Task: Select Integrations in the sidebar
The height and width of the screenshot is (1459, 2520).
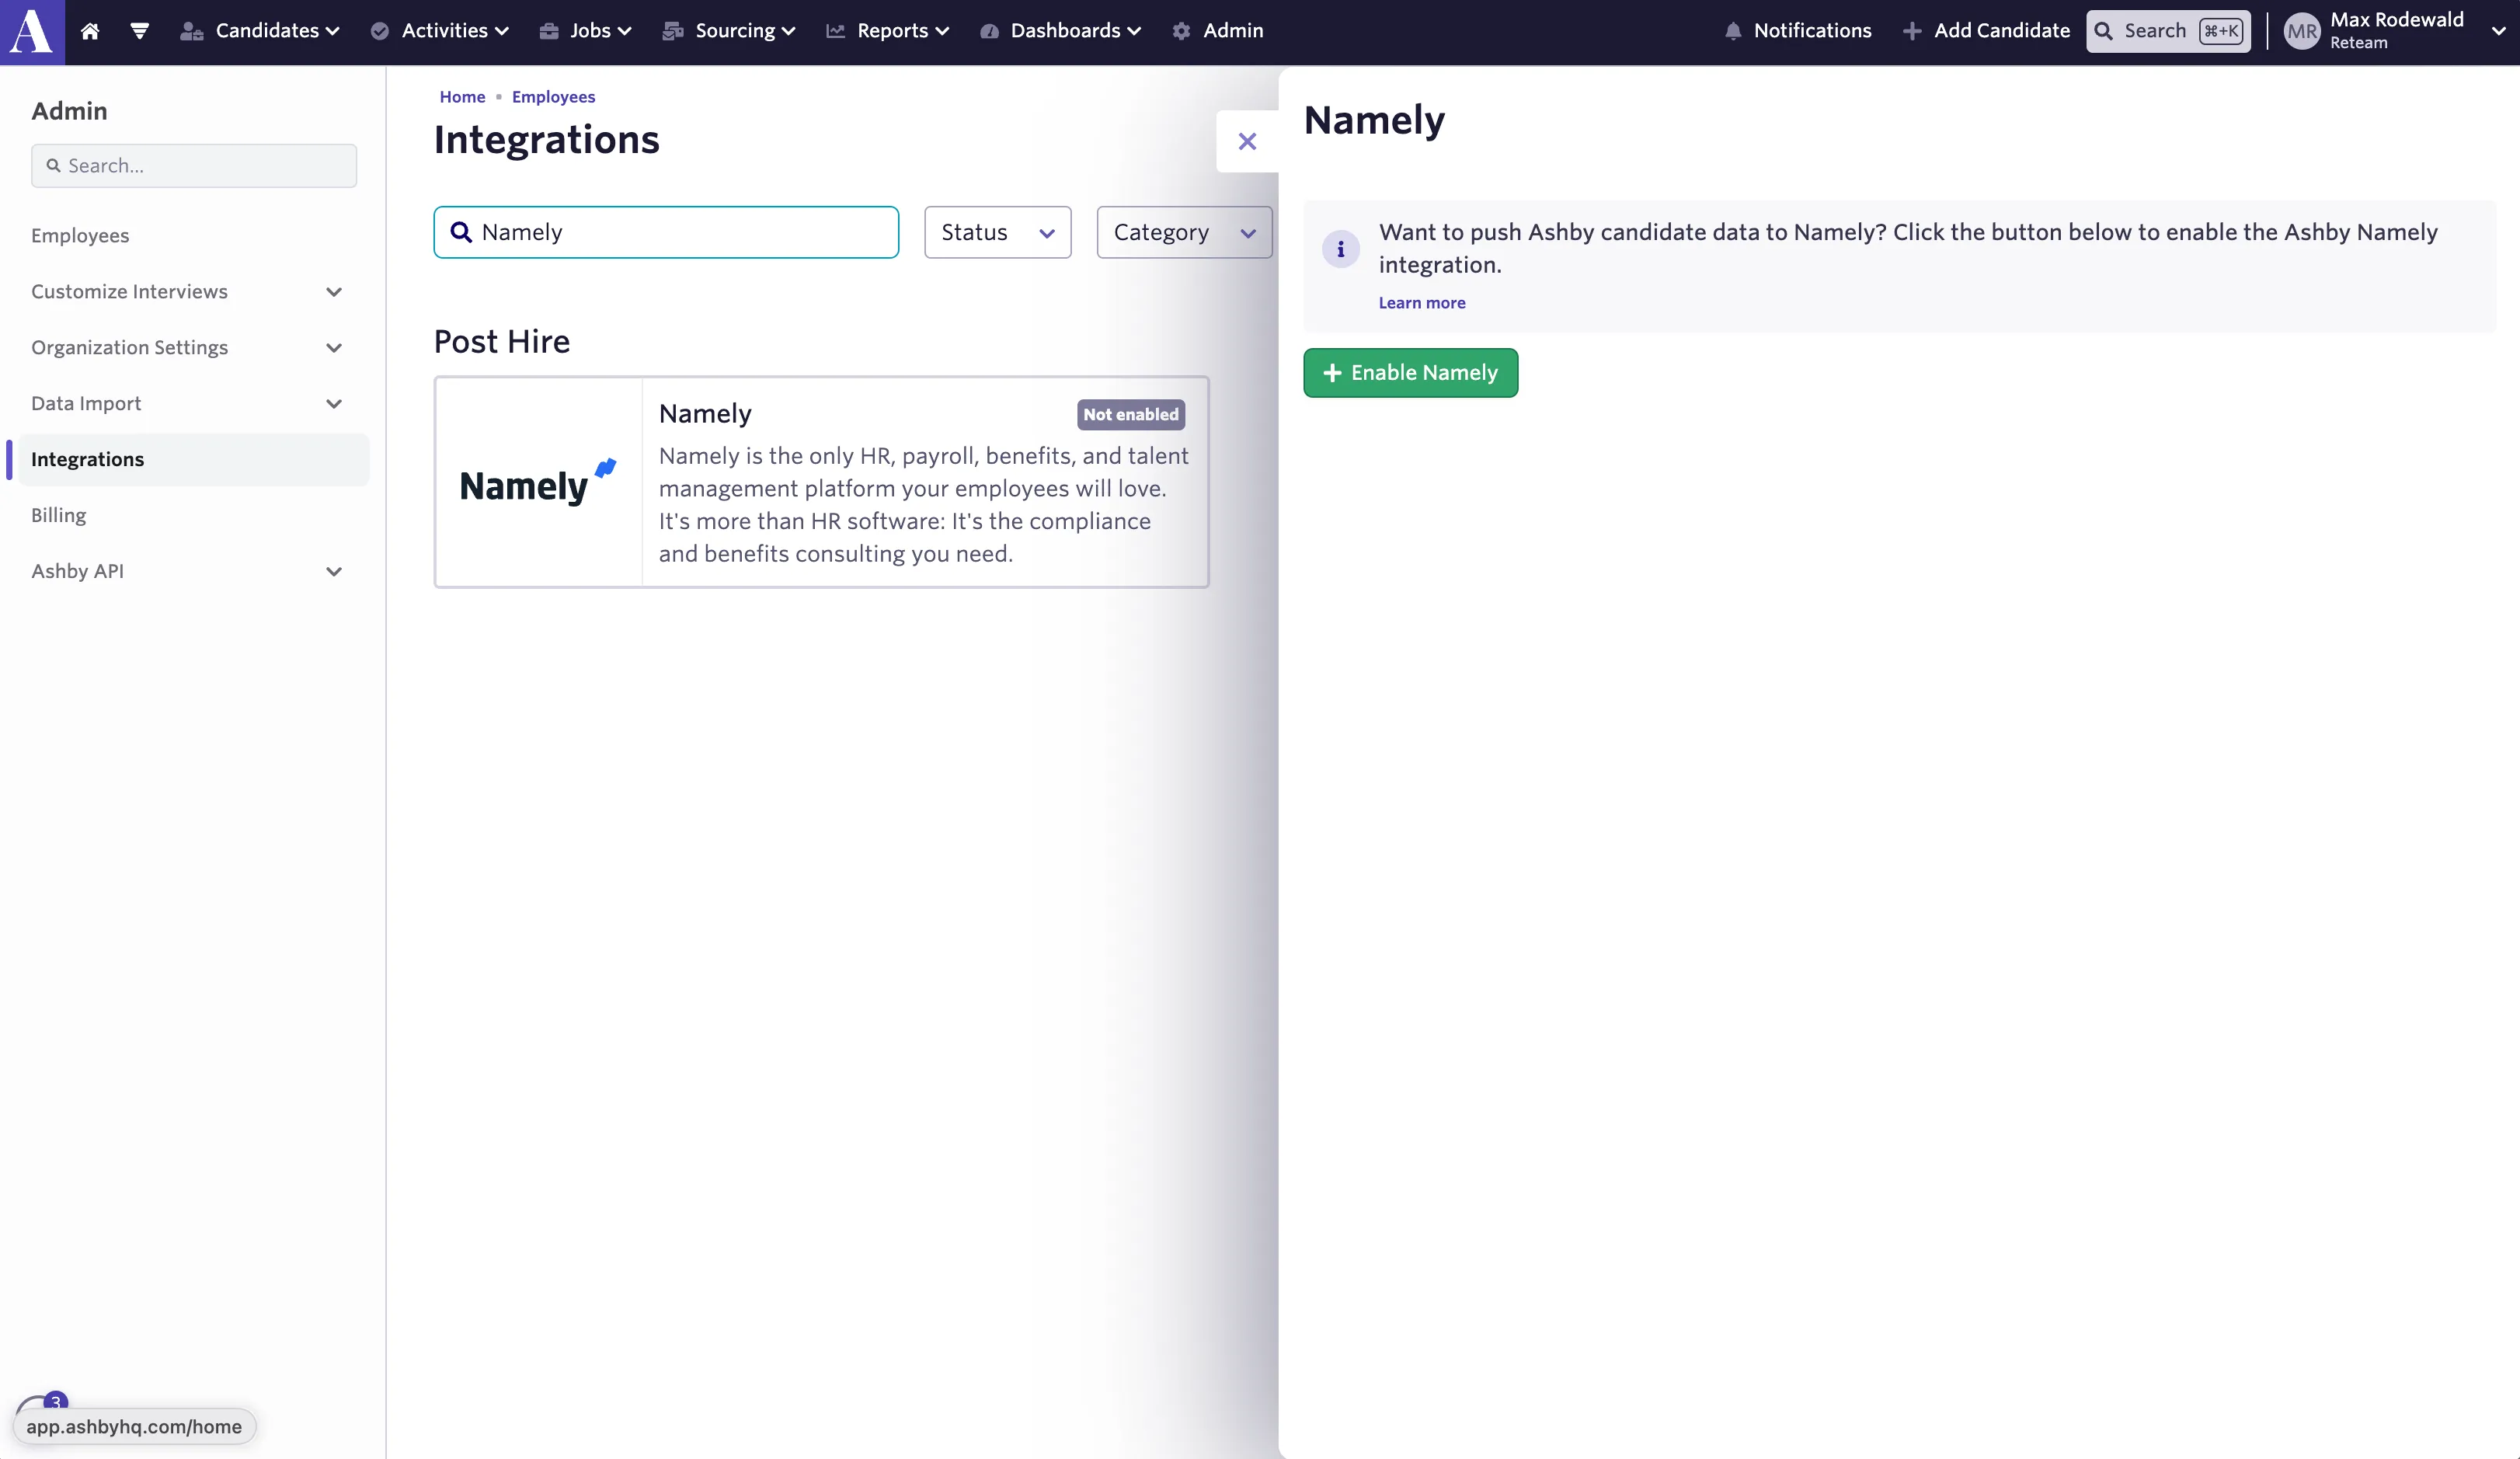Action: click(194, 459)
